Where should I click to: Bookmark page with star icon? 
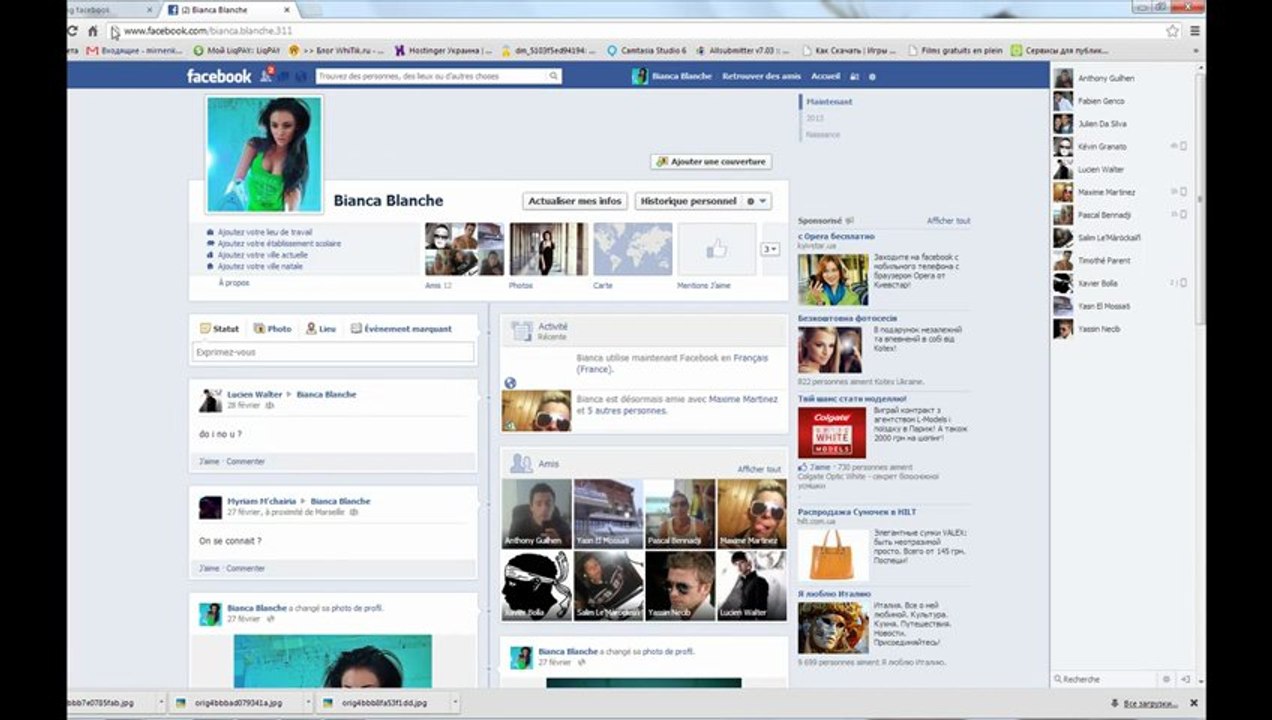coord(1172,31)
